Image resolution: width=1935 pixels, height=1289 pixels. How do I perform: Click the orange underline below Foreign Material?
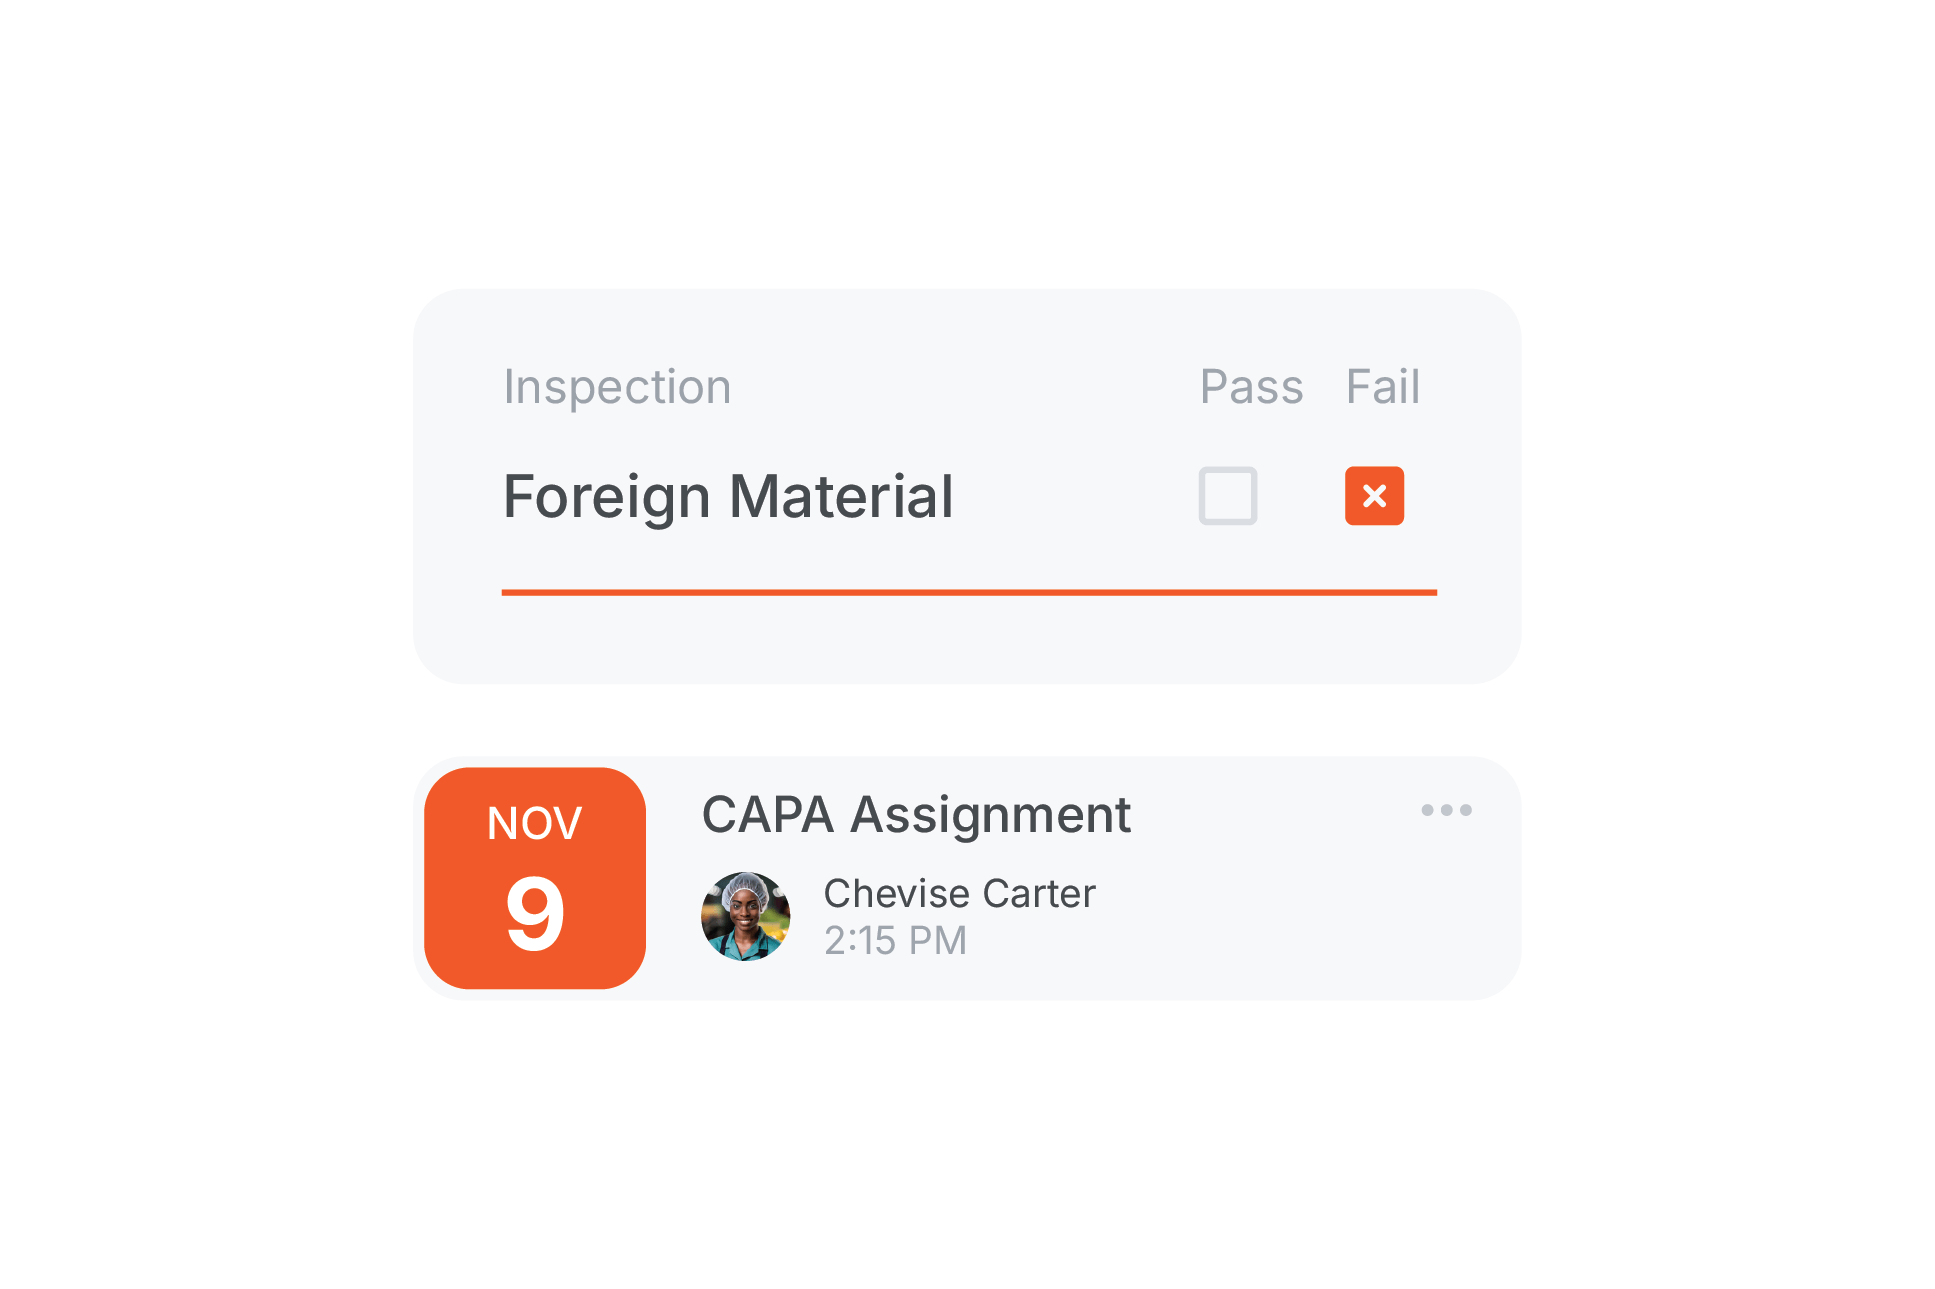969,592
